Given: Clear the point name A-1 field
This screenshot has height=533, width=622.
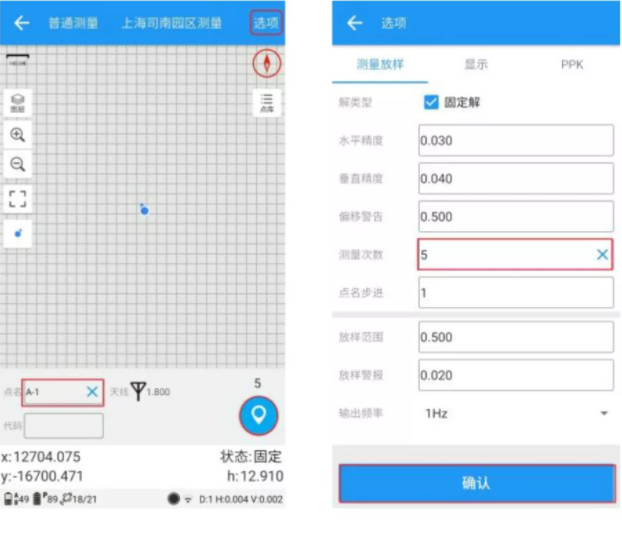Looking at the screenshot, I should (92, 392).
